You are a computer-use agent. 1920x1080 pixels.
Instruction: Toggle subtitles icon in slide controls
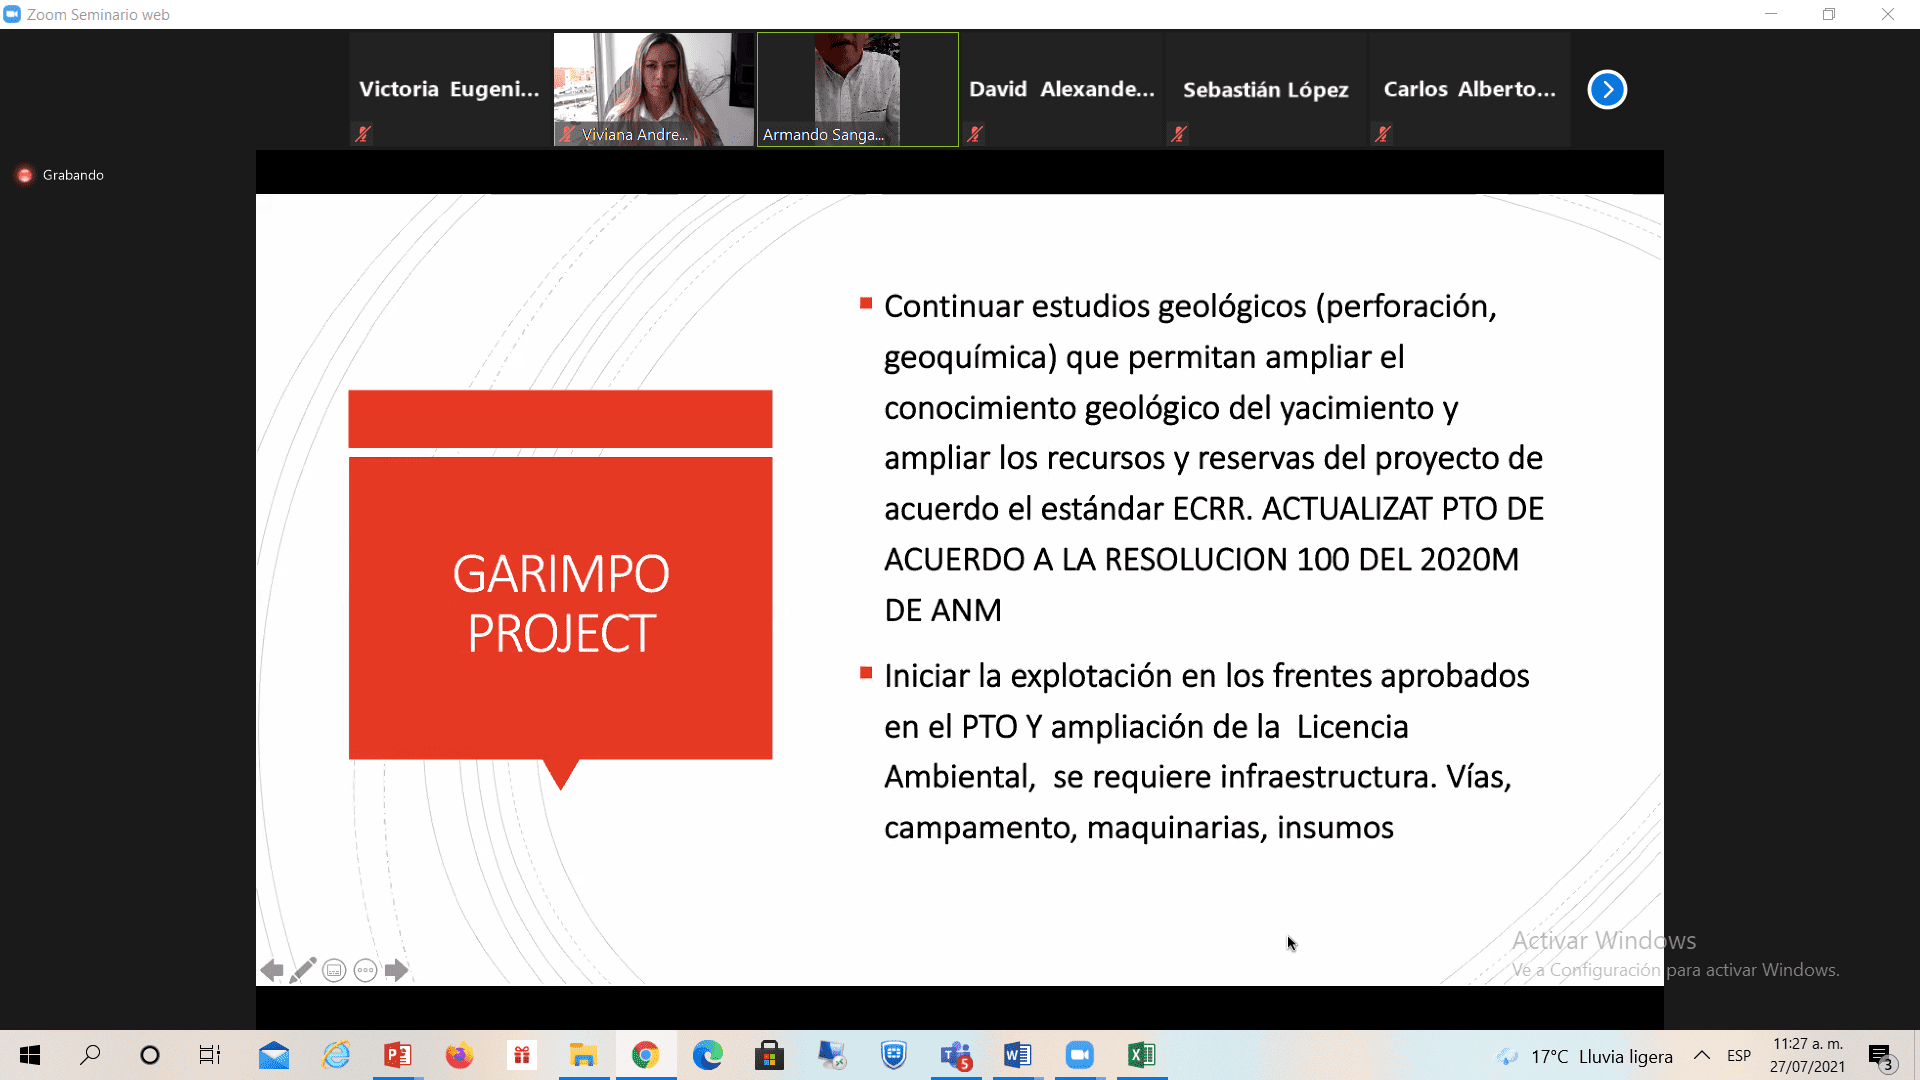click(x=334, y=970)
